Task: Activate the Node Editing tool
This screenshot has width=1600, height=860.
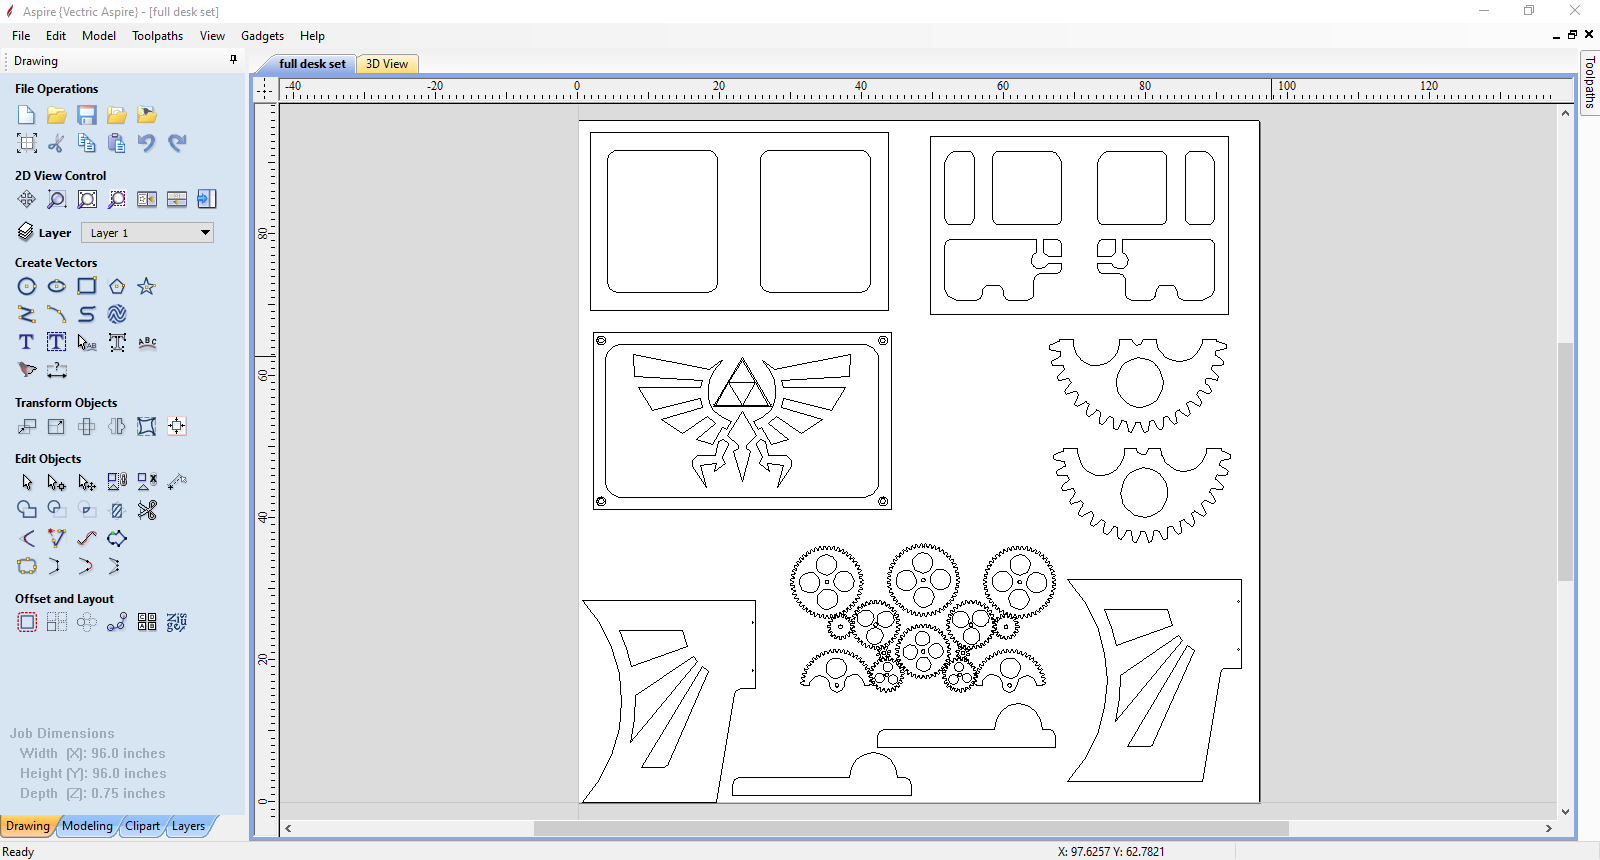Action: [57, 482]
